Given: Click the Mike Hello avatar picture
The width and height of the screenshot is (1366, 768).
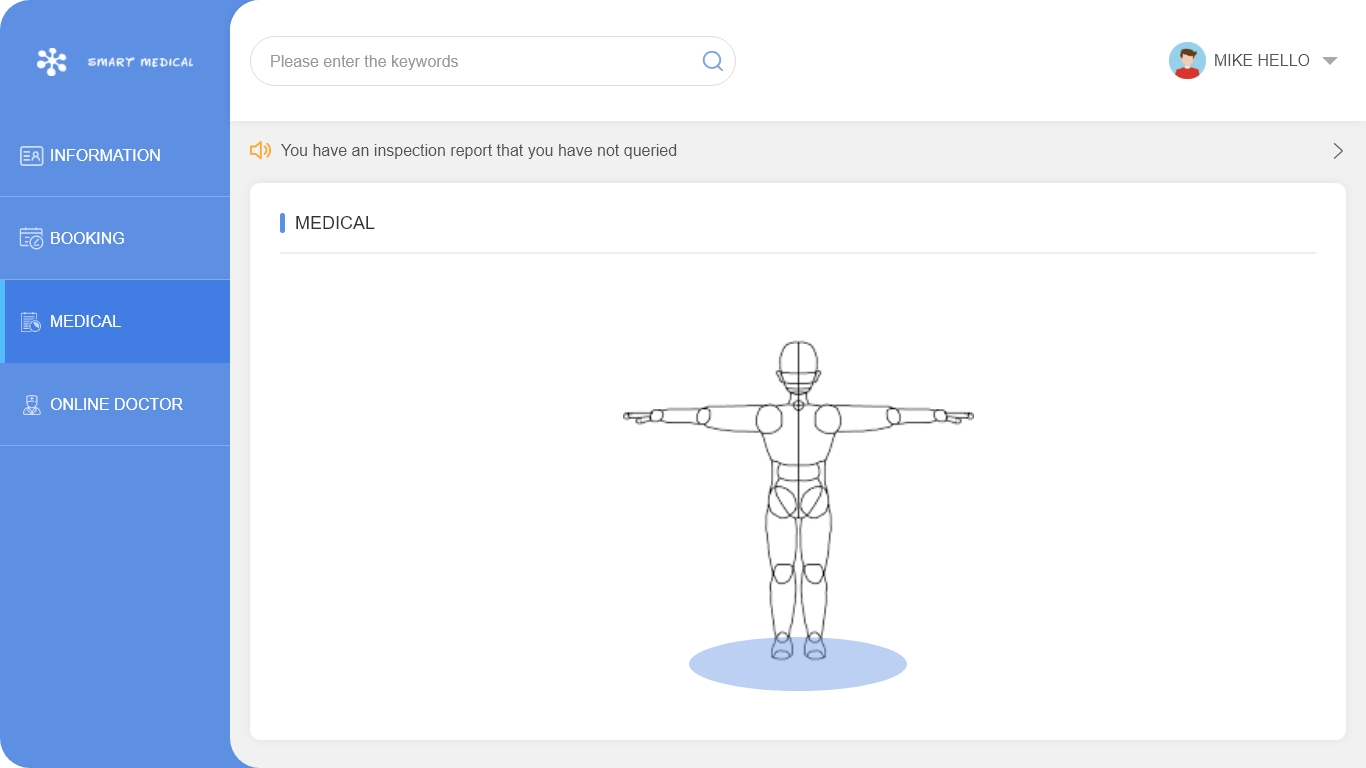Looking at the screenshot, I should coord(1187,61).
